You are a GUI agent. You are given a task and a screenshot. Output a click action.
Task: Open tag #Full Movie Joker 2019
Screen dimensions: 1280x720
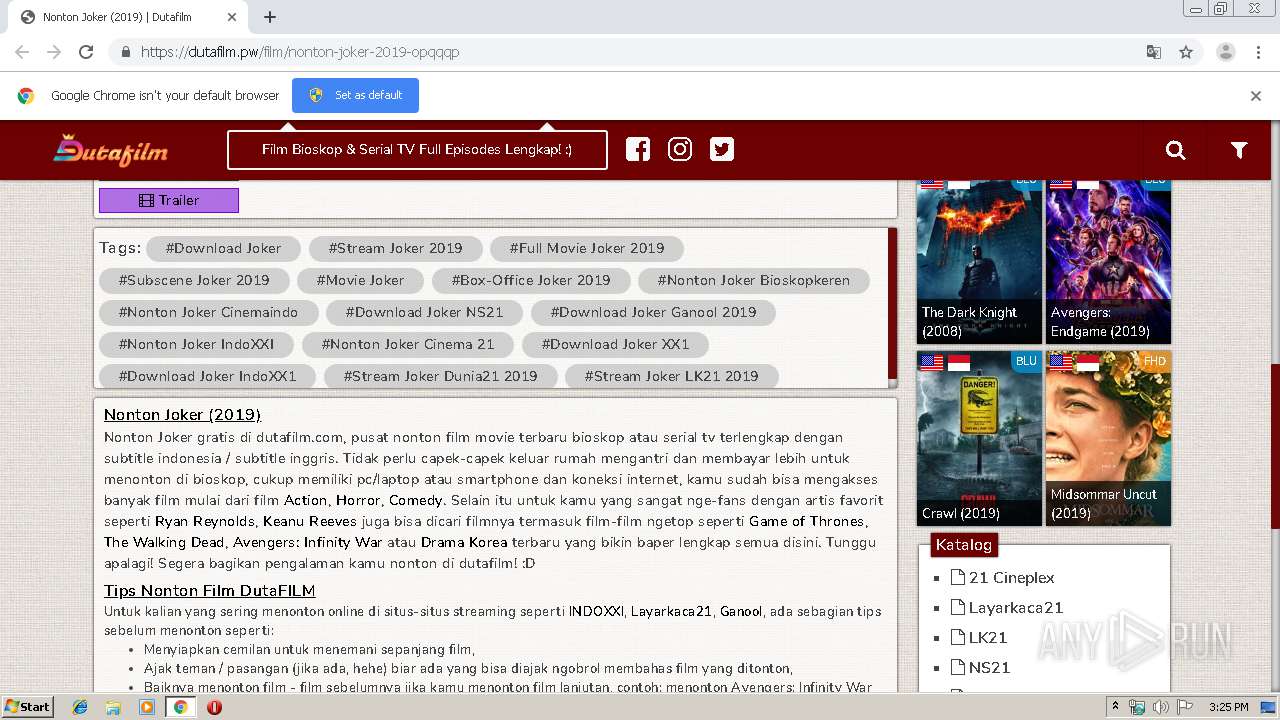click(x=587, y=248)
